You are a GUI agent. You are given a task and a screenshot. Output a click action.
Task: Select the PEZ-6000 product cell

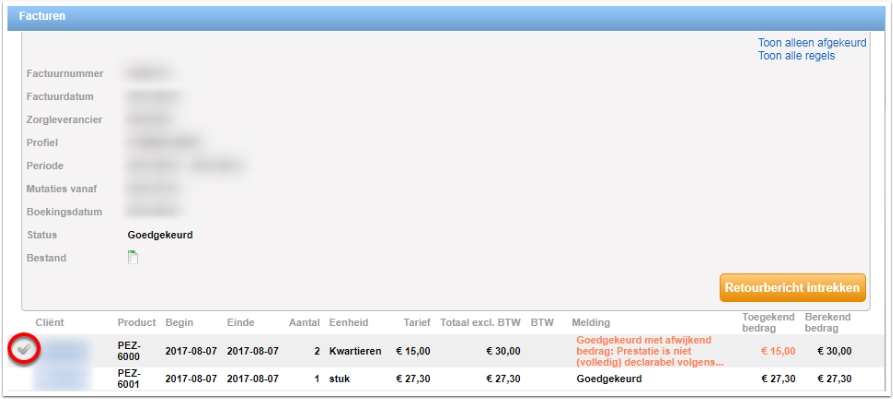[129, 351]
